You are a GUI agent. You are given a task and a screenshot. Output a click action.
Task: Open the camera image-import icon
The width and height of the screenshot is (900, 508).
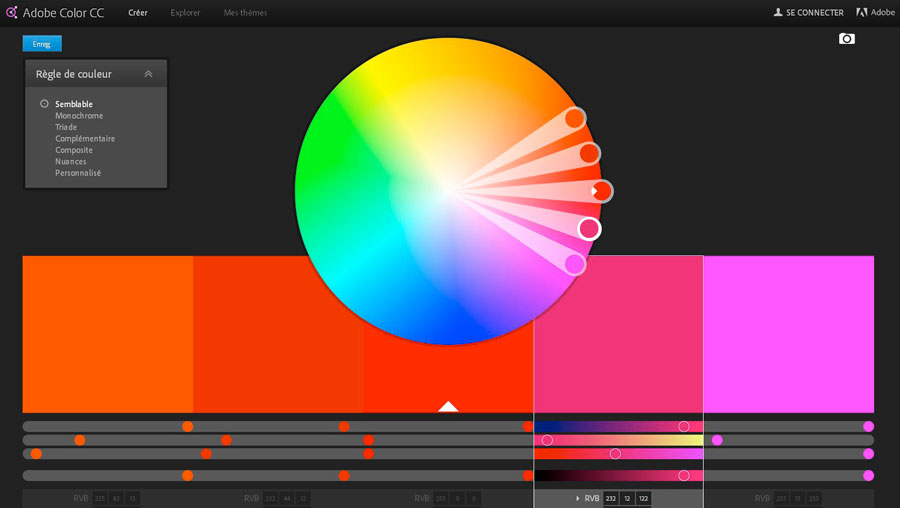[847, 38]
